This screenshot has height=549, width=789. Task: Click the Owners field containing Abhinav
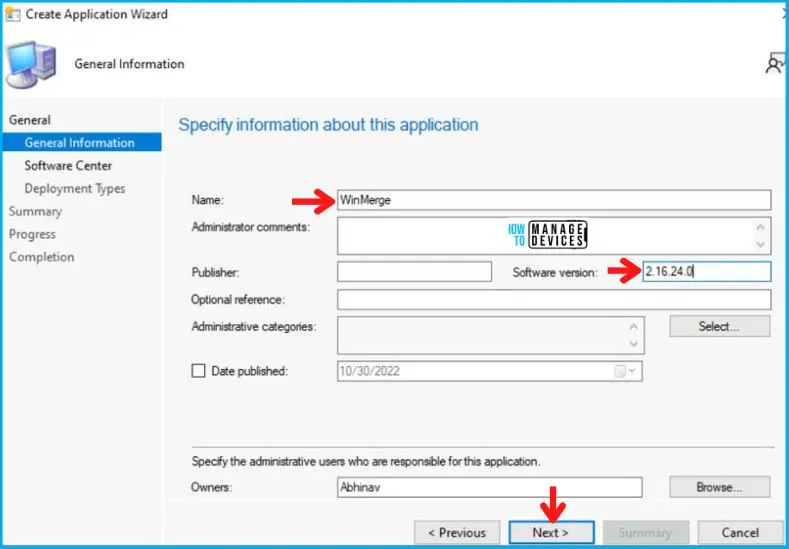pyautogui.click(x=490, y=487)
